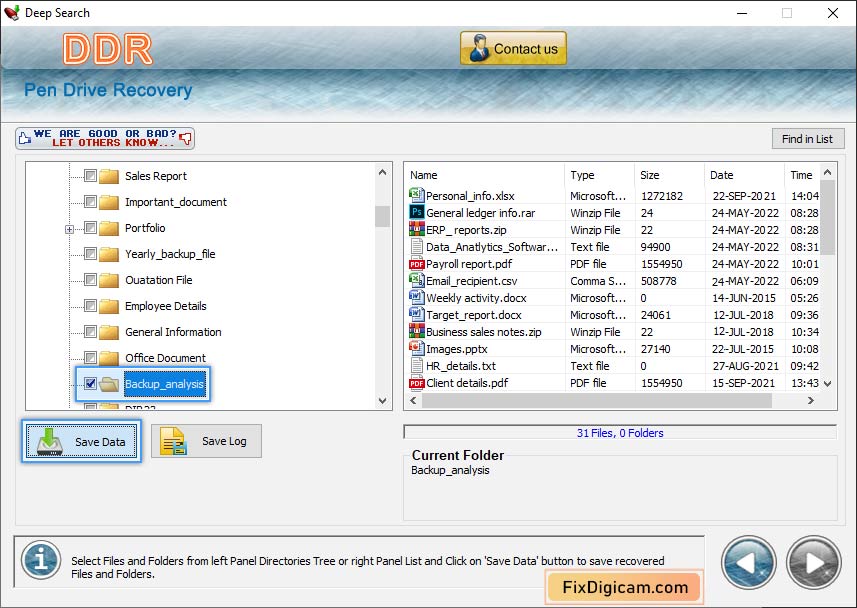
Task: Tick the Employee Details checkbox
Action: [x=91, y=306]
